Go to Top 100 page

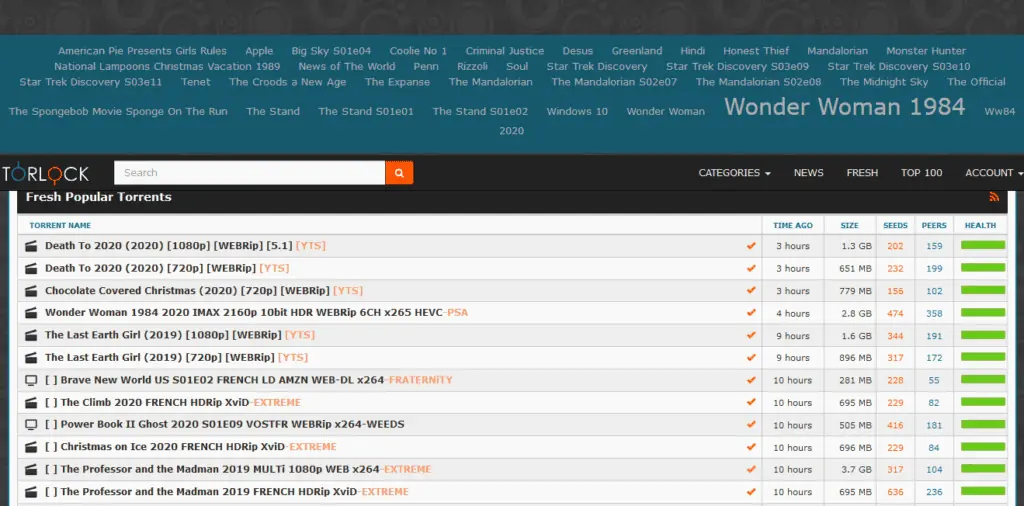[921, 173]
